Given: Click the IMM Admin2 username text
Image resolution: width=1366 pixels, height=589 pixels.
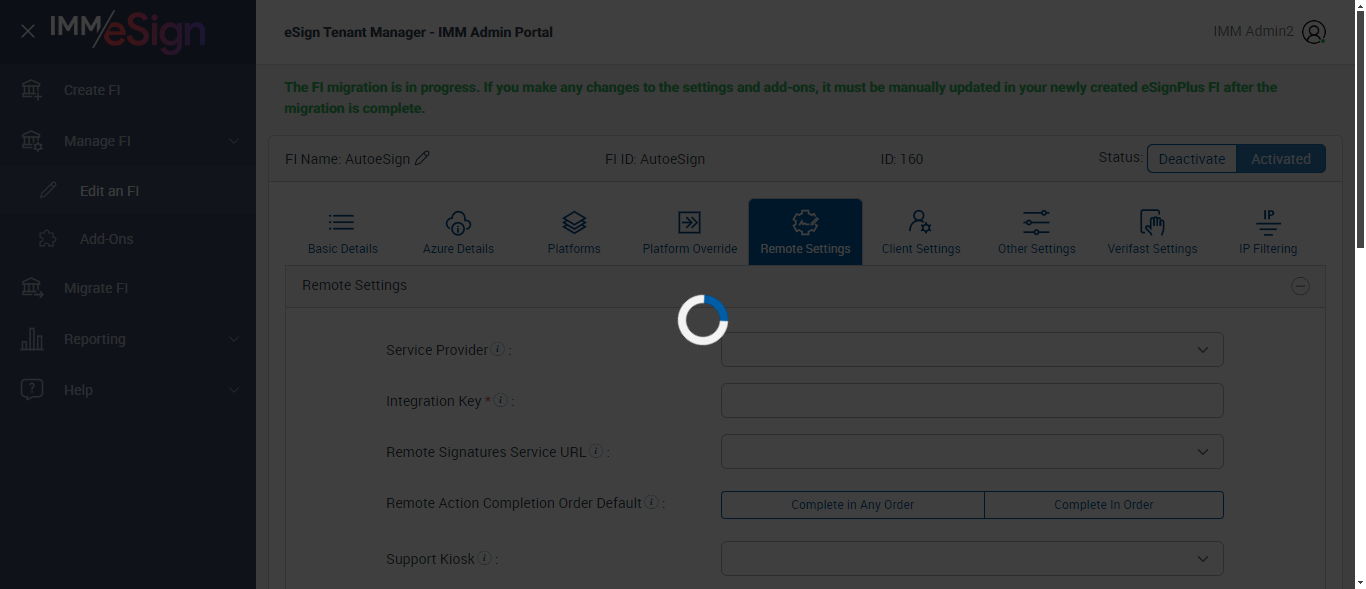Looking at the screenshot, I should pos(1254,31).
